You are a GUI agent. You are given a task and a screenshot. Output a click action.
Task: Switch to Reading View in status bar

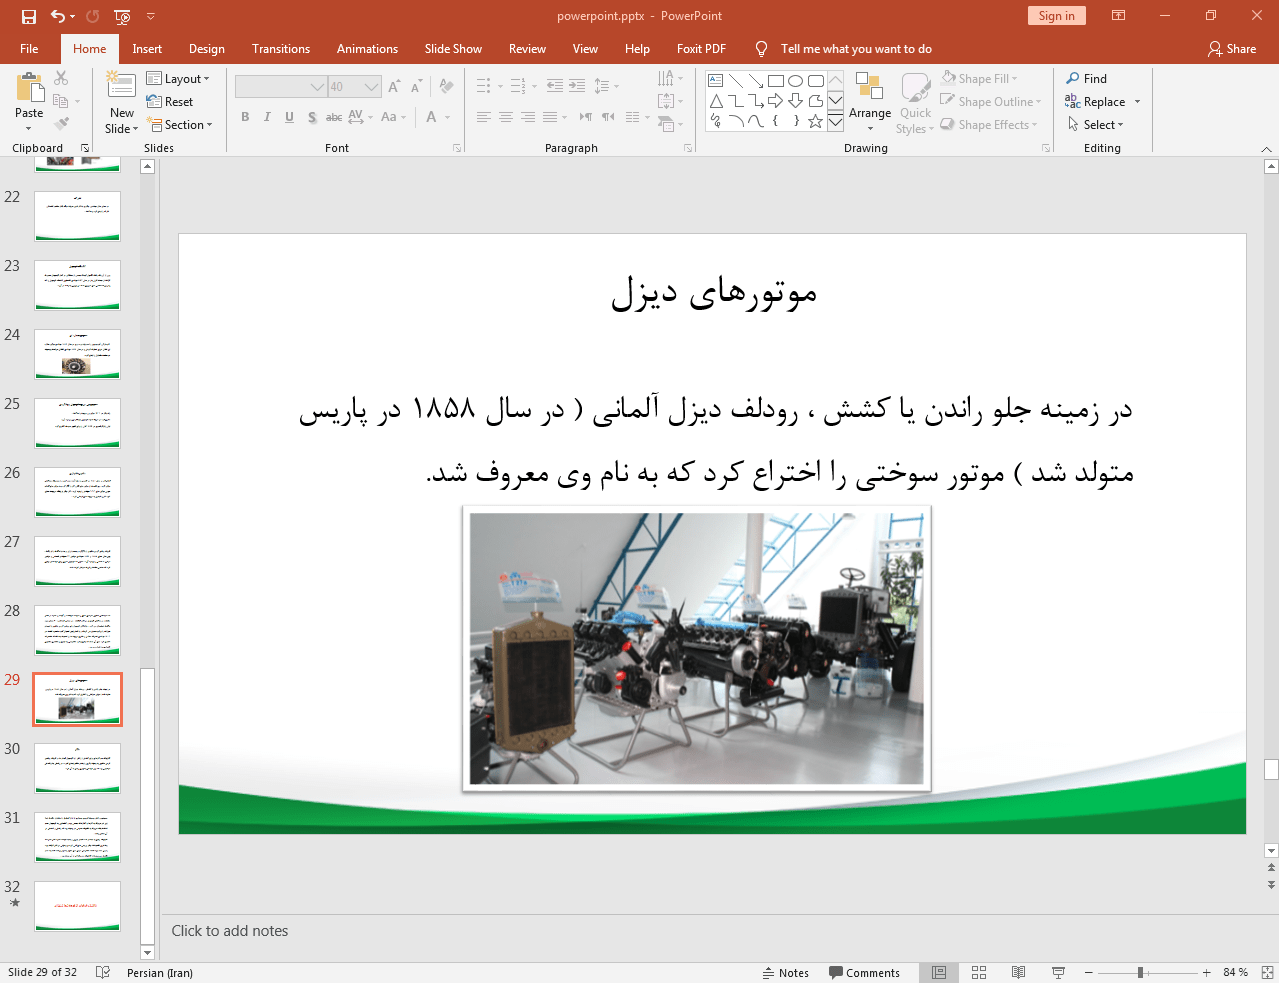[x=1018, y=972]
